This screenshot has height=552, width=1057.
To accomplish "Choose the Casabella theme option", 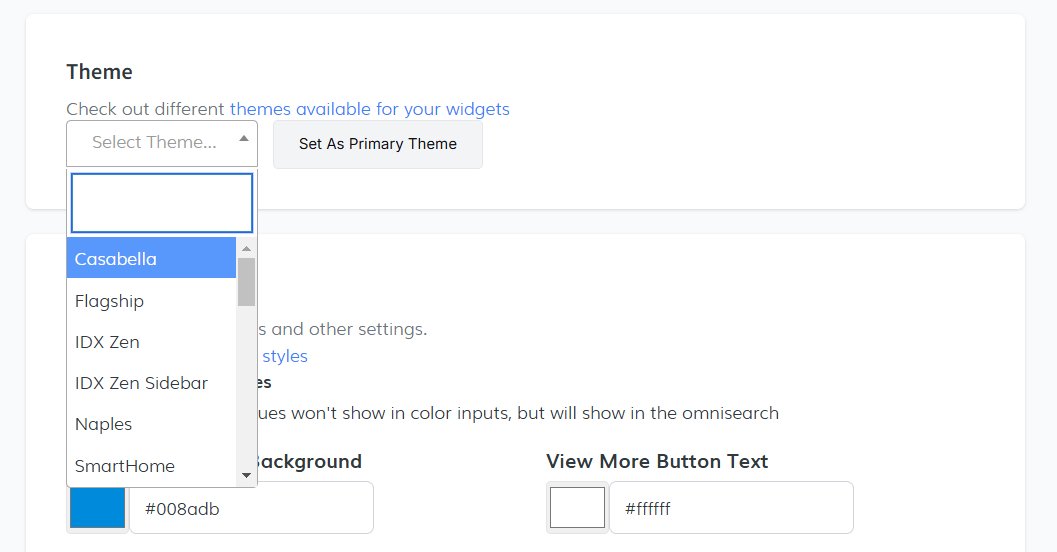I will tap(151, 259).
